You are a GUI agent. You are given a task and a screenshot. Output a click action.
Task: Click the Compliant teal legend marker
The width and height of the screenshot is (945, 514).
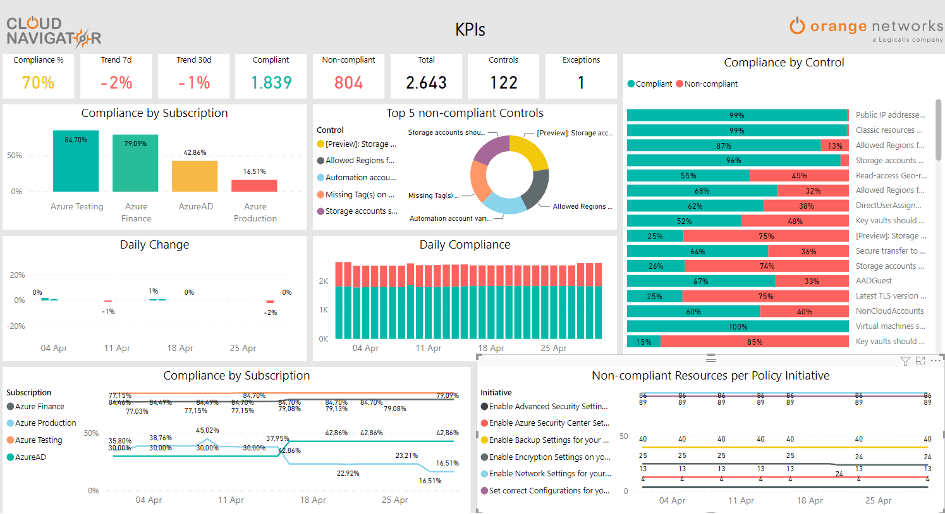pyautogui.click(x=631, y=84)
